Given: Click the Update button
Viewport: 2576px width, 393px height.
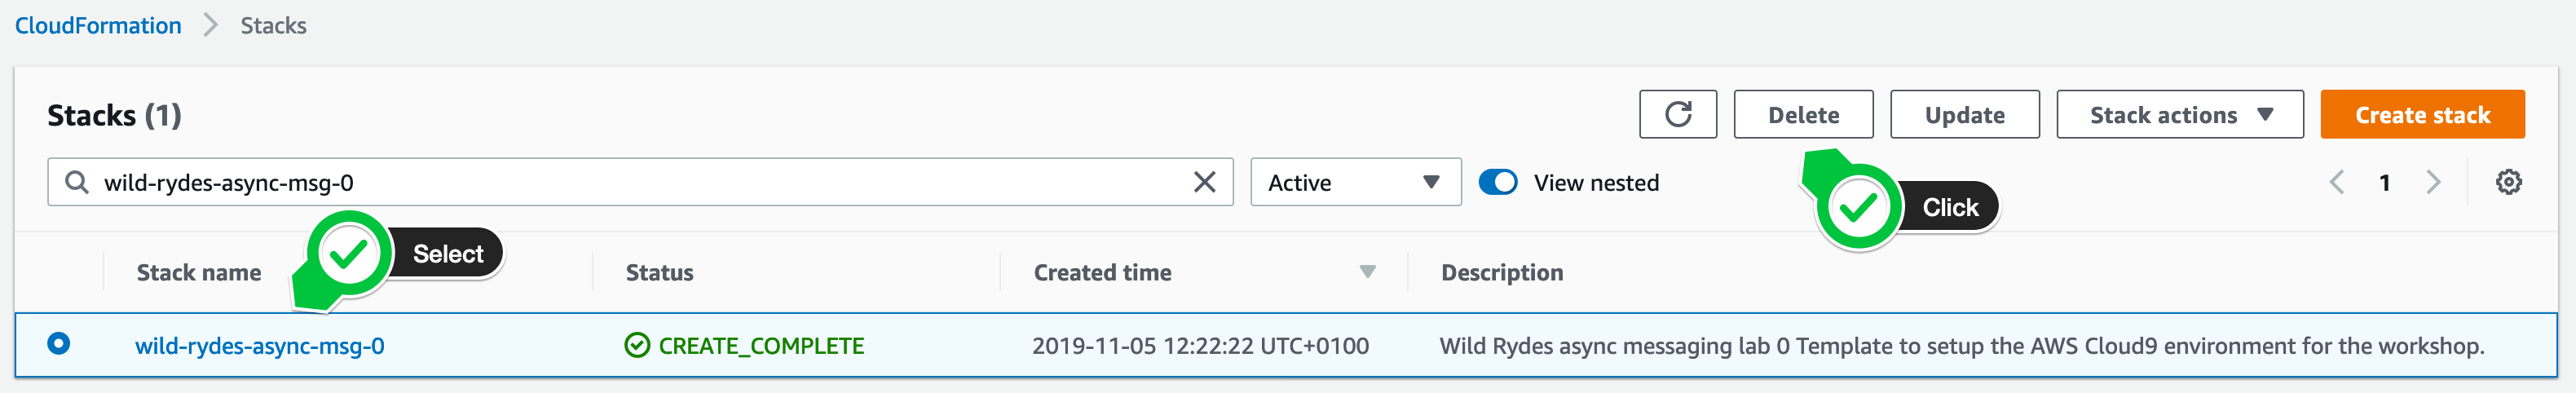Looking at the screenshot, I should coord(1964,114).
